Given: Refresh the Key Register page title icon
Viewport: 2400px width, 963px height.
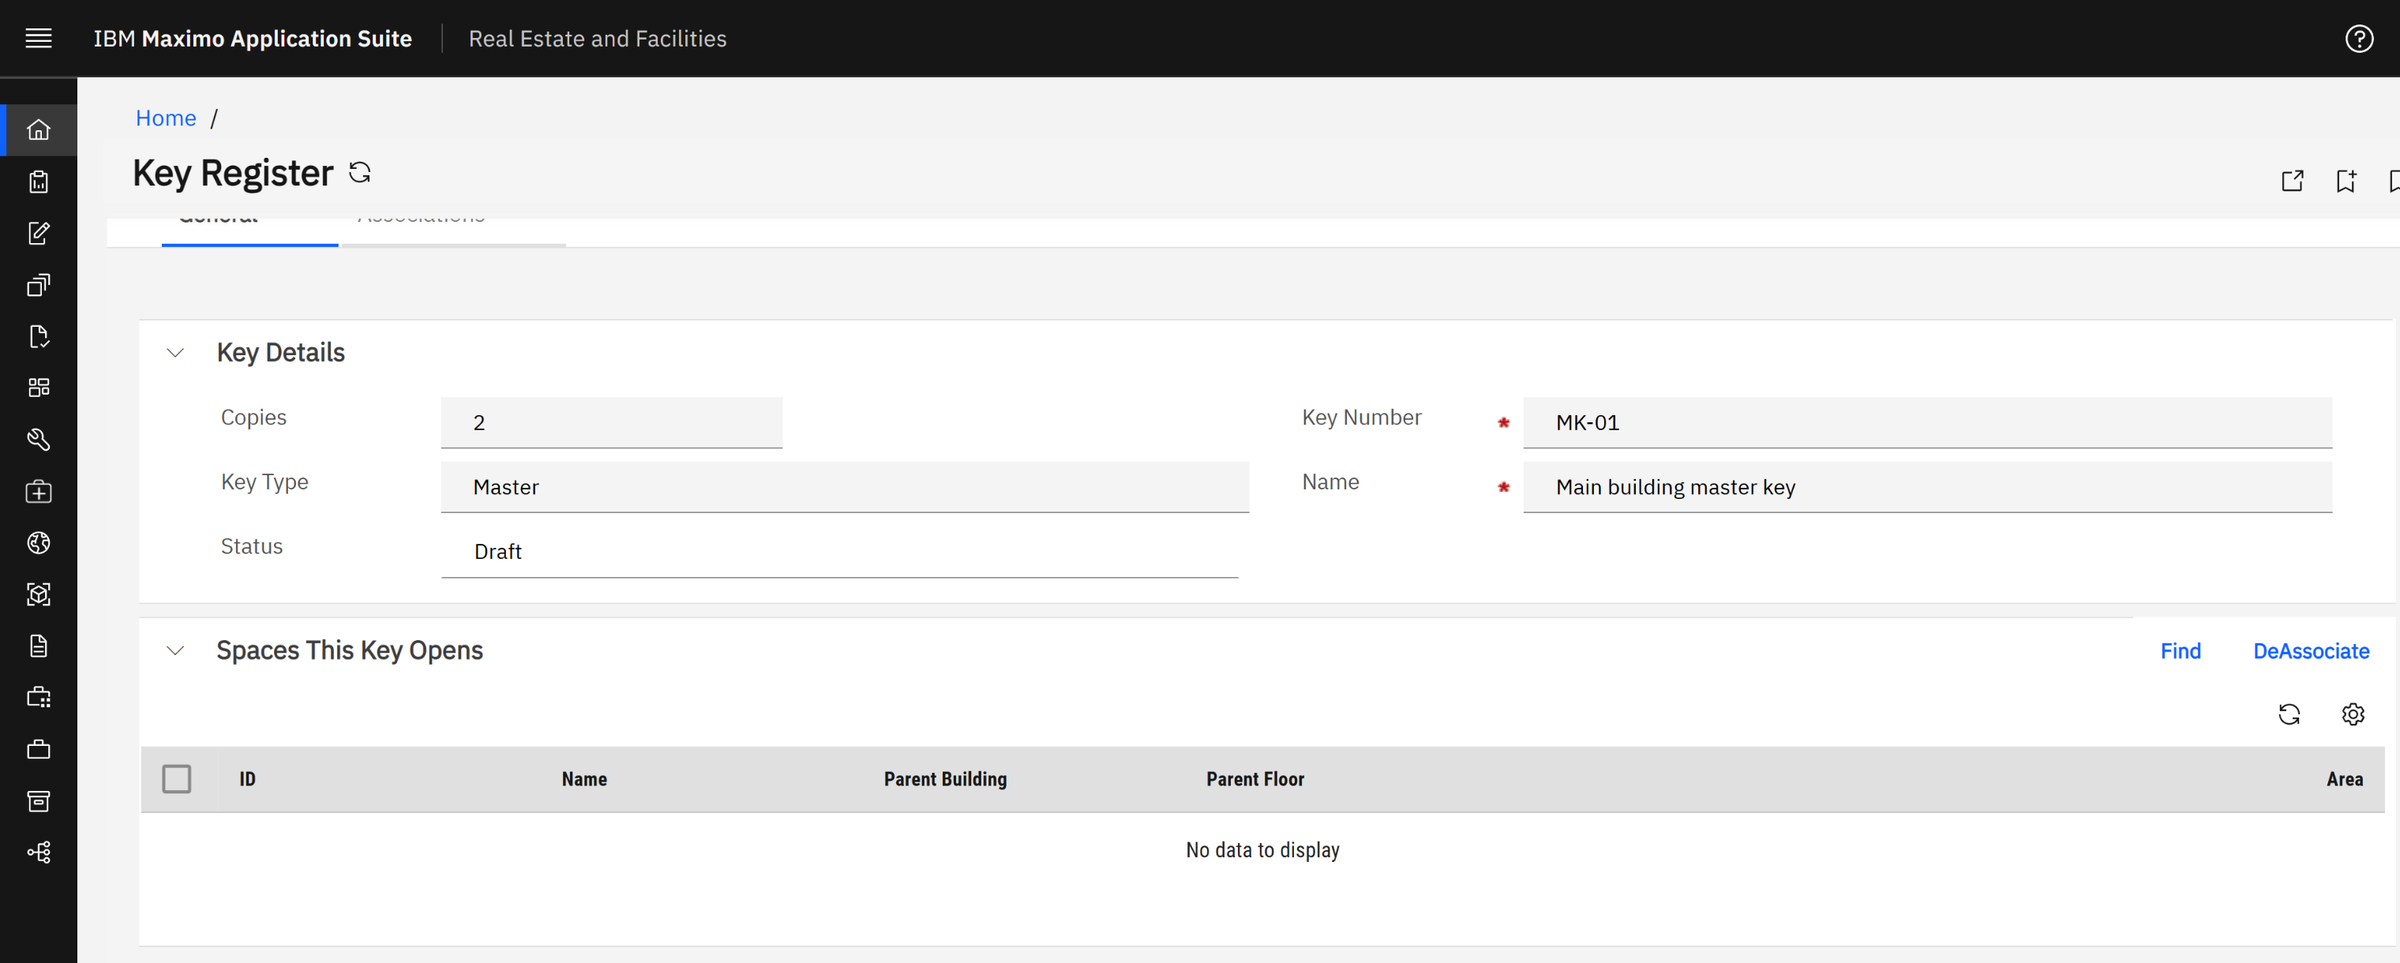Looking at the screenshot, I should point(360,172).
